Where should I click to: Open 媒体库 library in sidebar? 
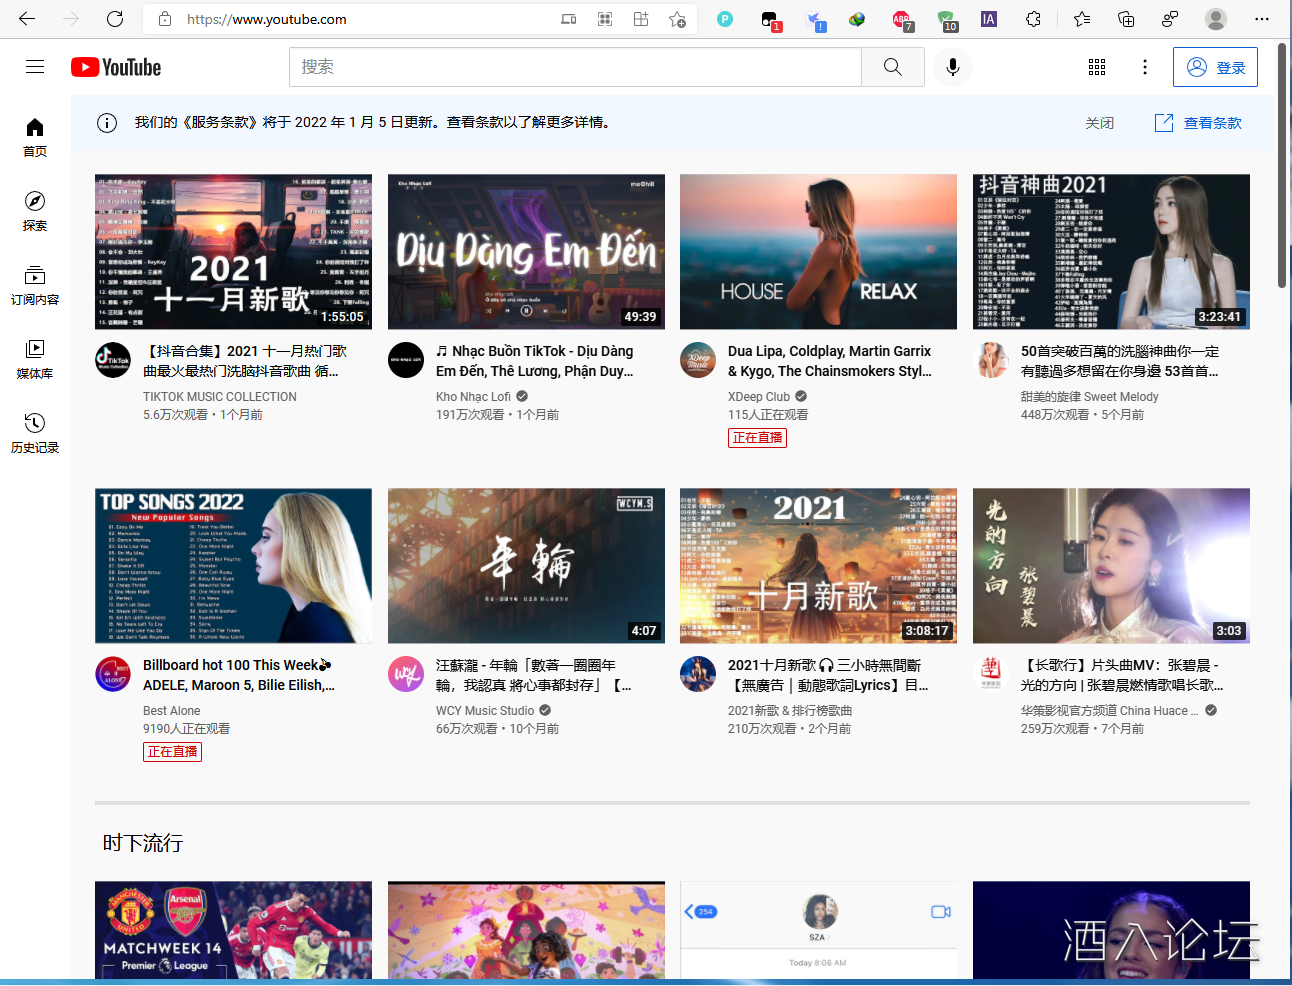(35, 359)
